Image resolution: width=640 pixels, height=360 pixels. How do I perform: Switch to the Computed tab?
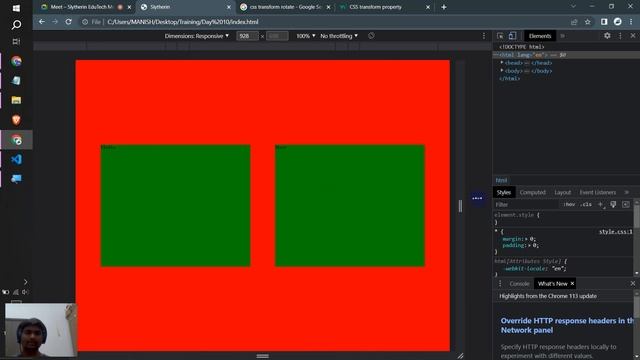point(532,192)
